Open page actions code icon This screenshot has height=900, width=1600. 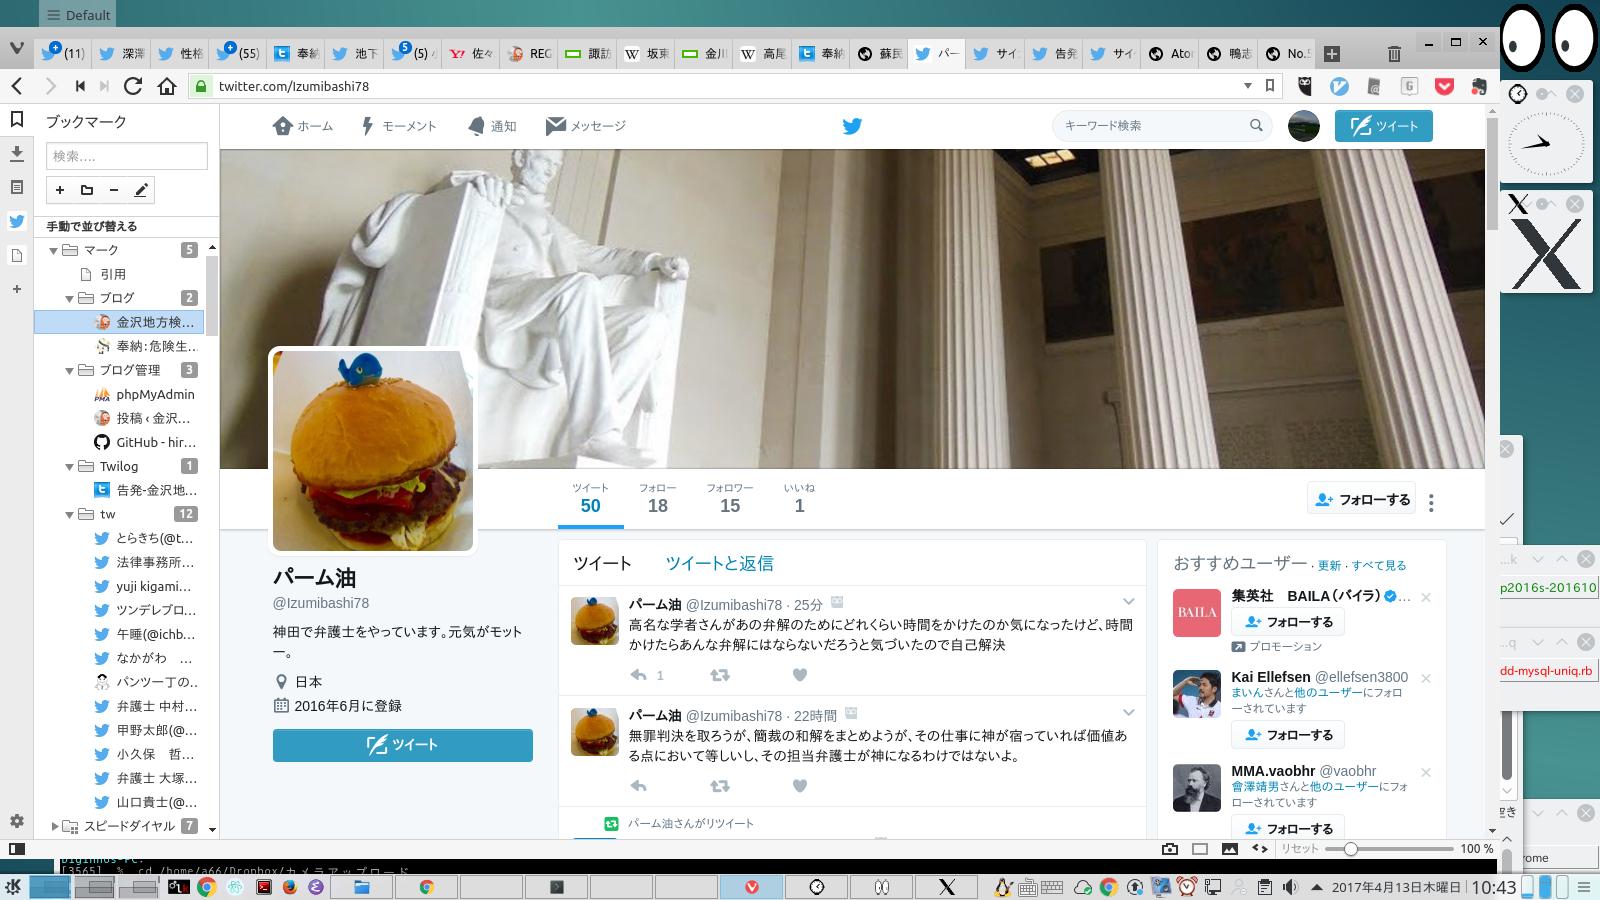(x=1260, y=849)
